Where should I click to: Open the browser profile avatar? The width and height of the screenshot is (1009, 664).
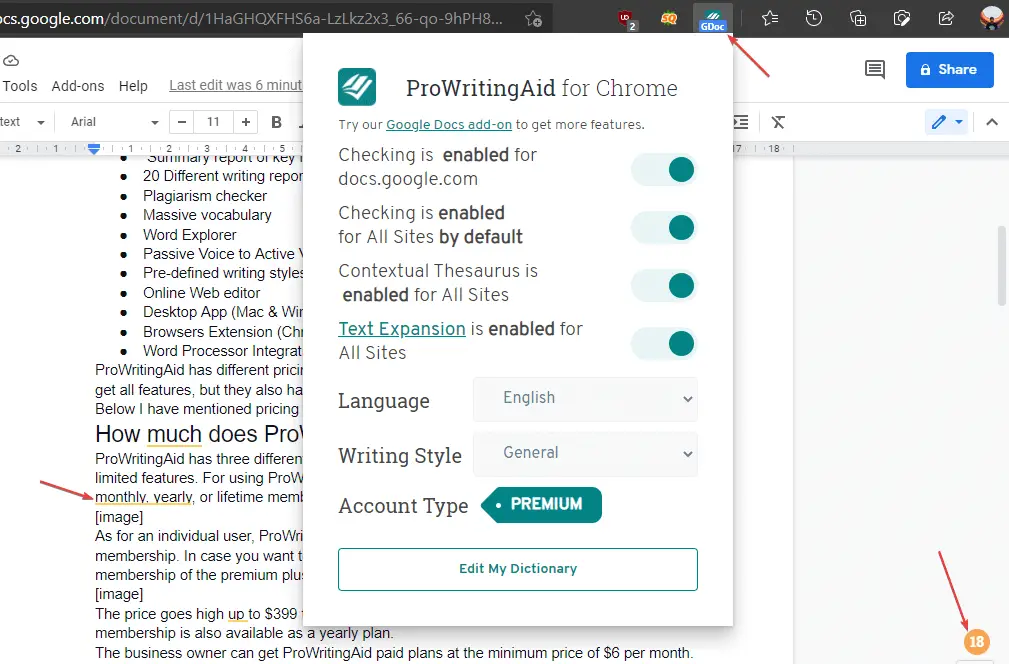pyautogui.click(x=991, y=18)
